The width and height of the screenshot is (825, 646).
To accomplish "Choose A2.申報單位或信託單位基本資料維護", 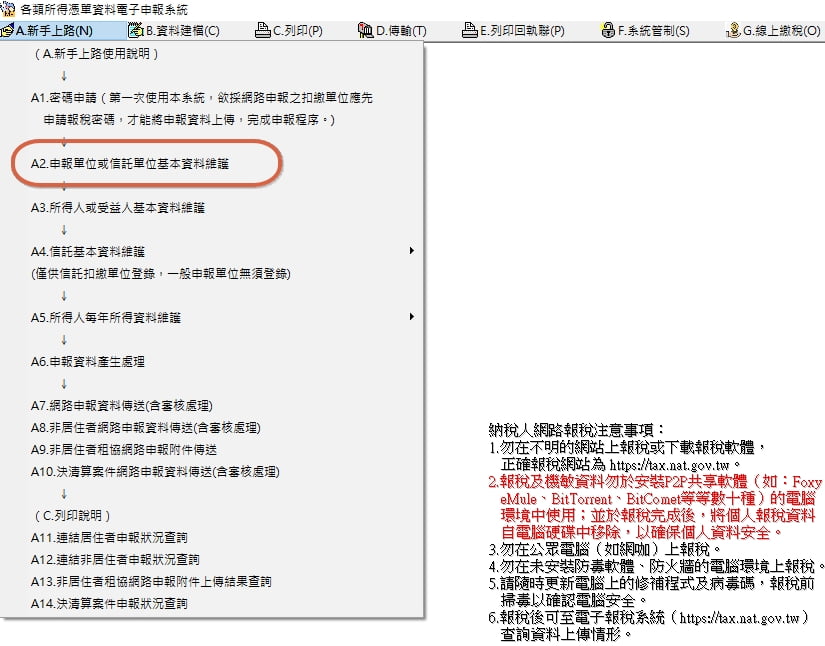I will click(x=129, y=163).
